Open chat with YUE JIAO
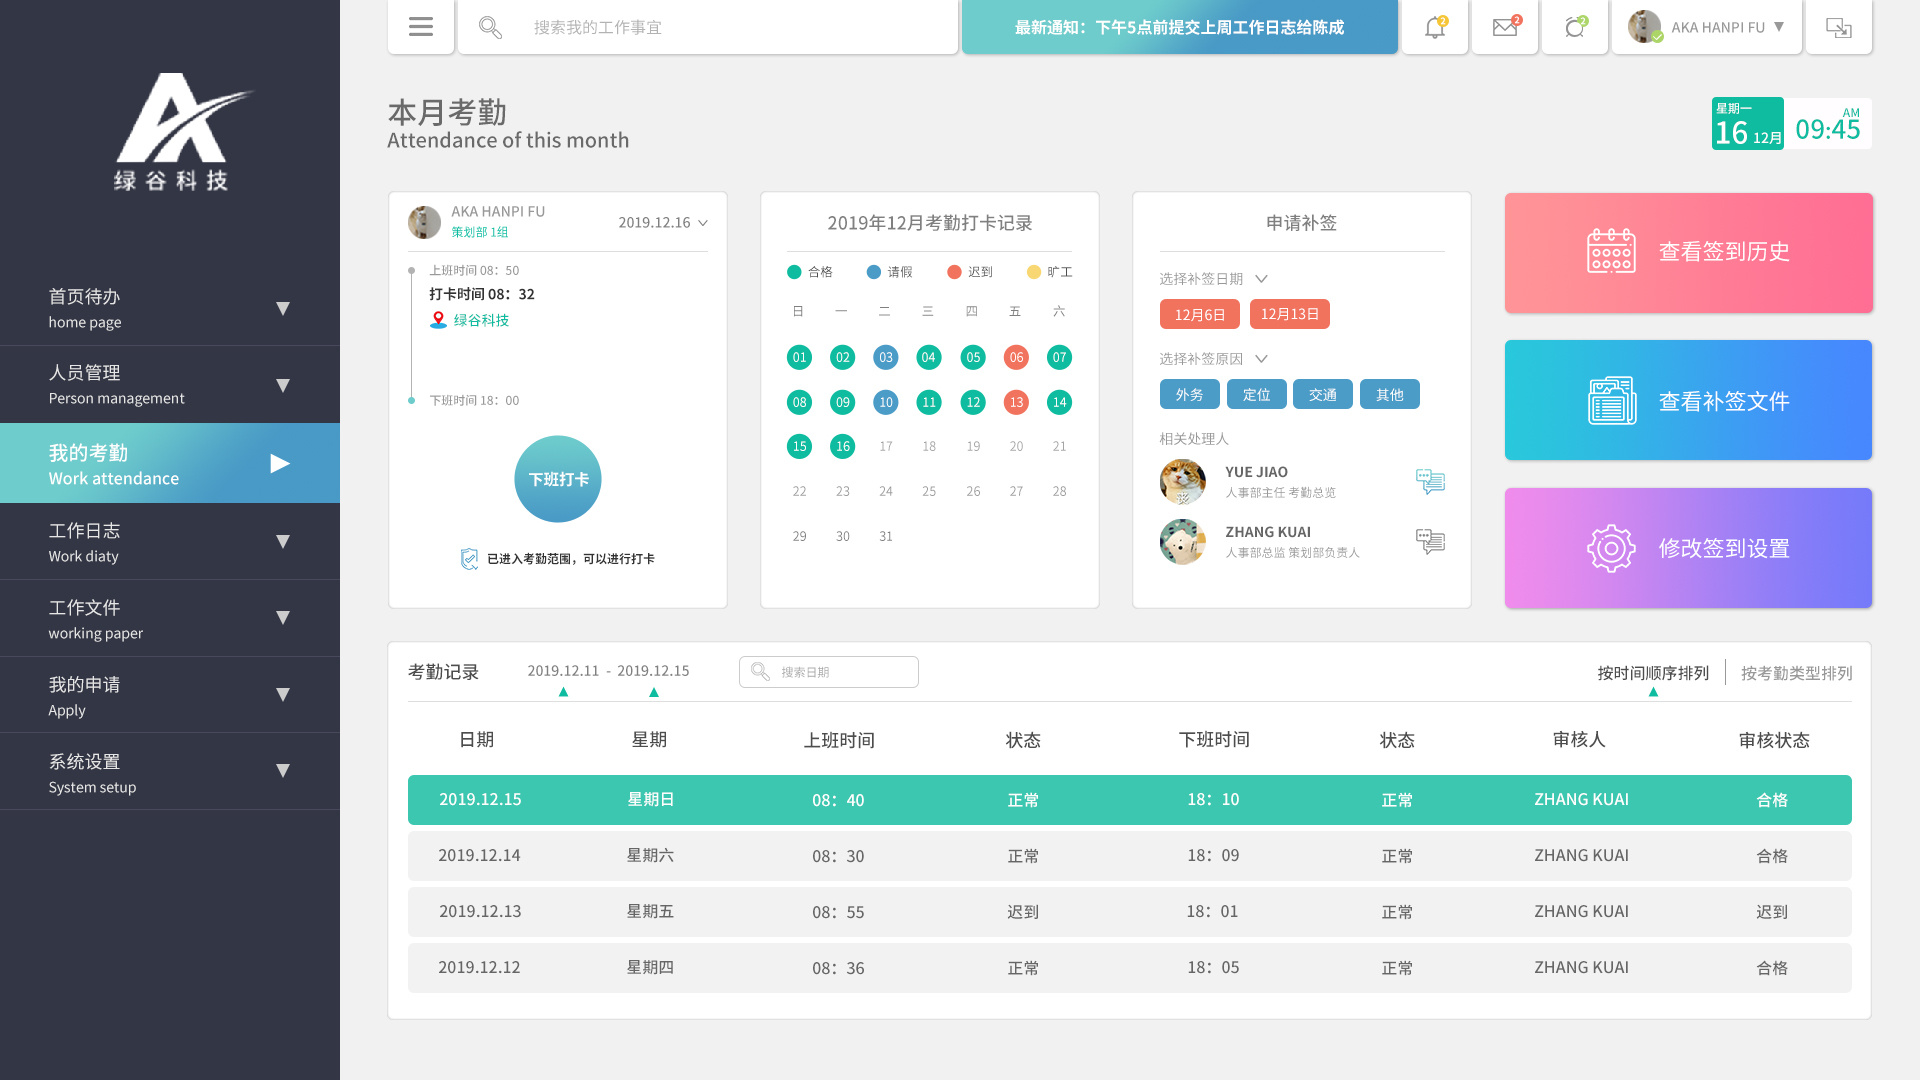 coord(1430,482)
